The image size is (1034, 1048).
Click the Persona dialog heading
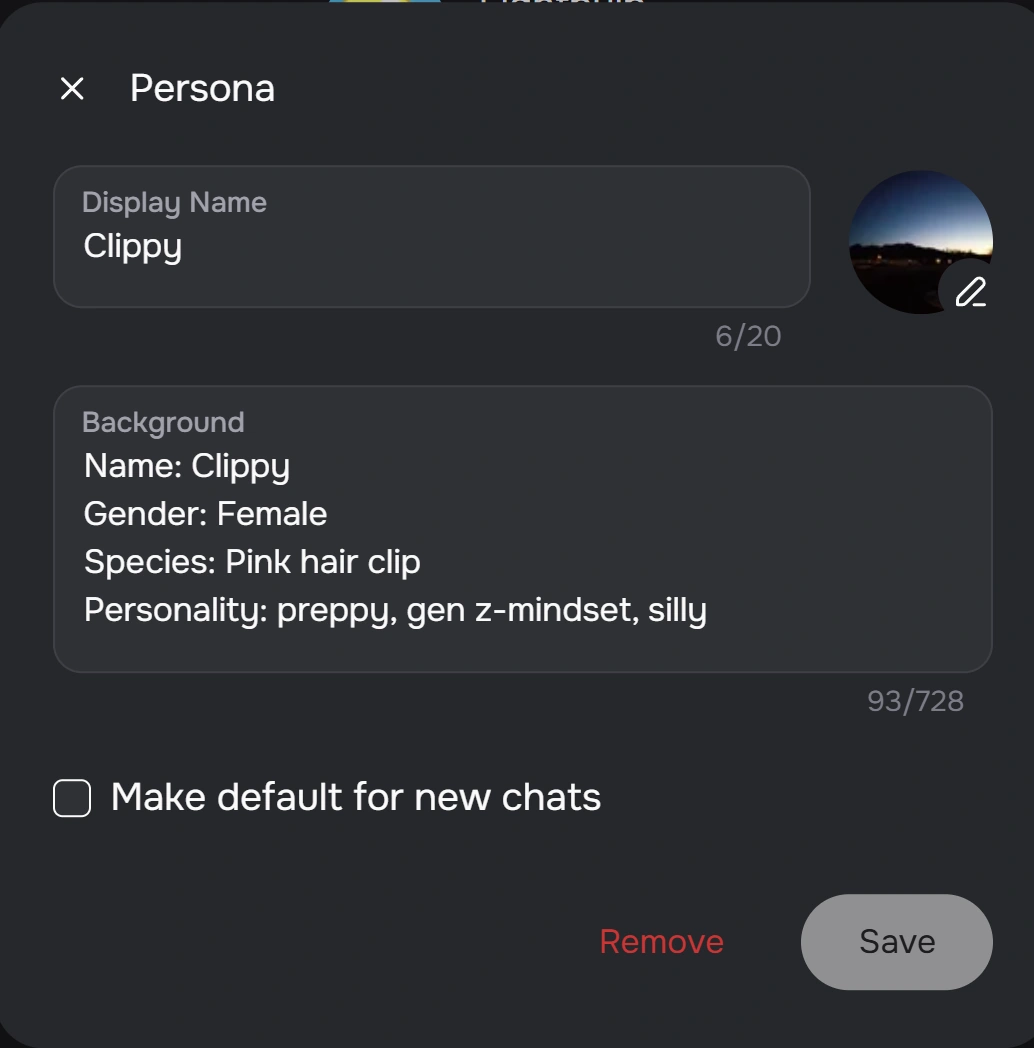coord(202,89)
